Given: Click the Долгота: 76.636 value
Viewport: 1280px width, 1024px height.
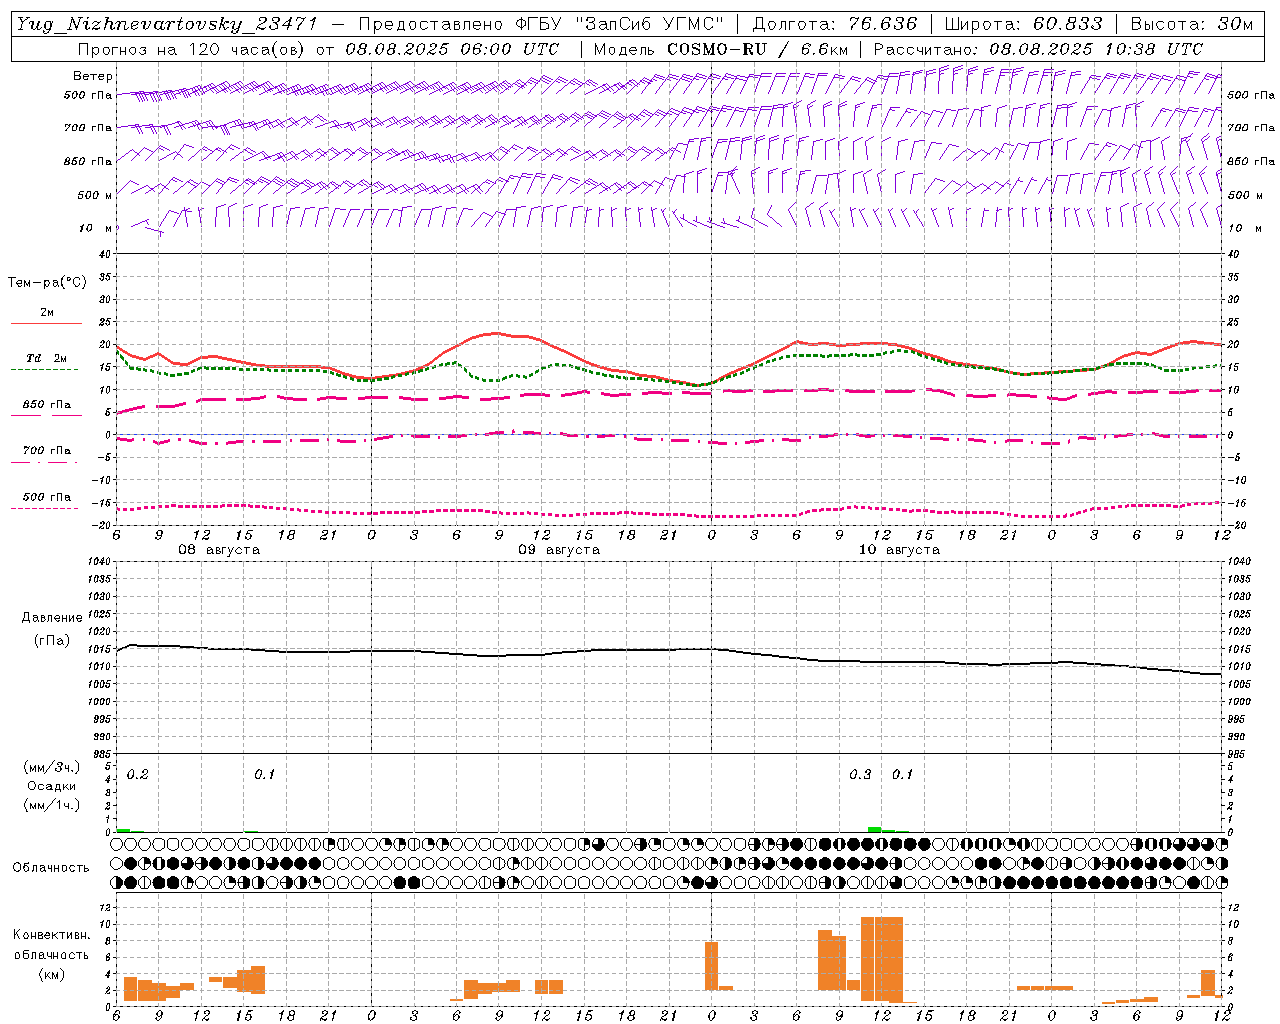Looking at the screenshot, I should [x=835, y=24].
